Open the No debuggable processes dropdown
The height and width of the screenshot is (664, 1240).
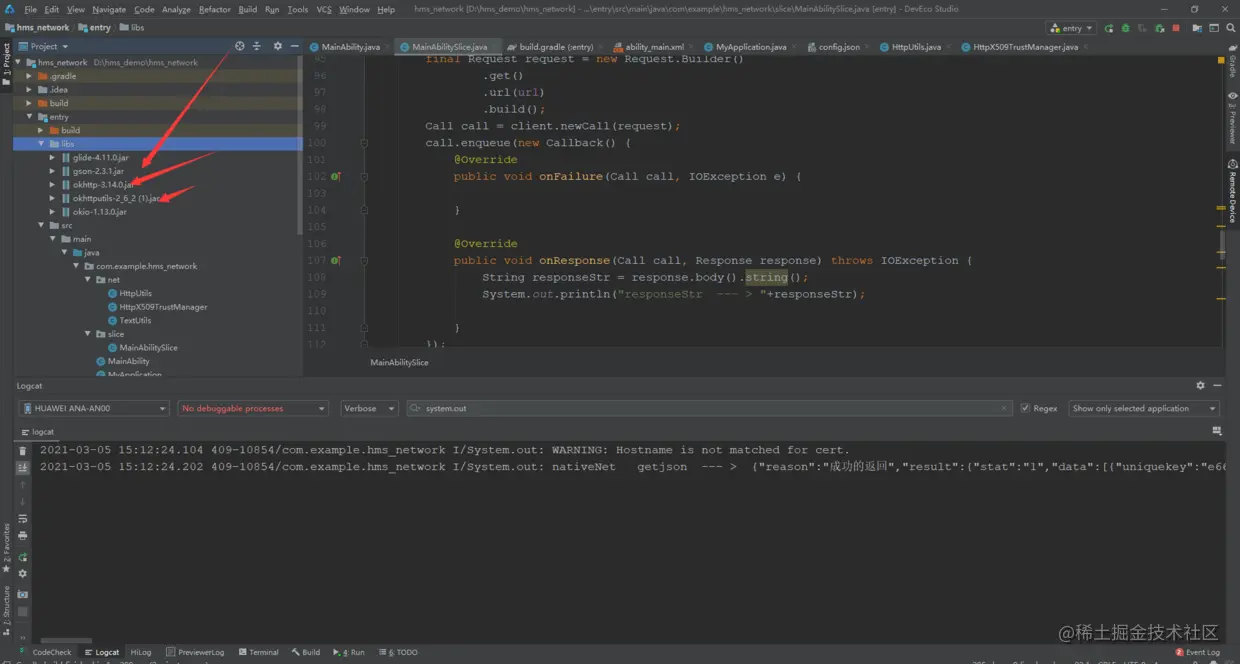(x=253, y=408)
